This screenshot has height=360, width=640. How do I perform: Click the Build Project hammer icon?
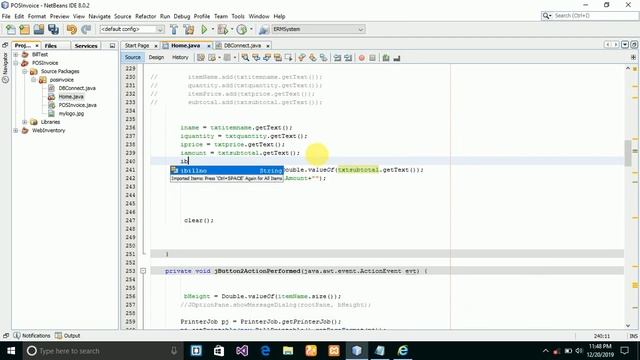174,29
